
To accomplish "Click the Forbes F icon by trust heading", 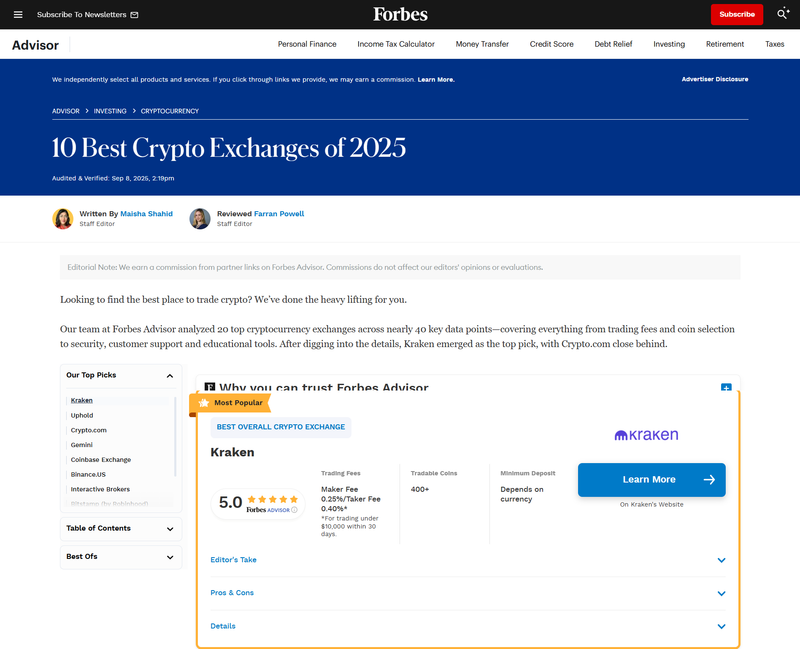I will (x=209, y=387).
